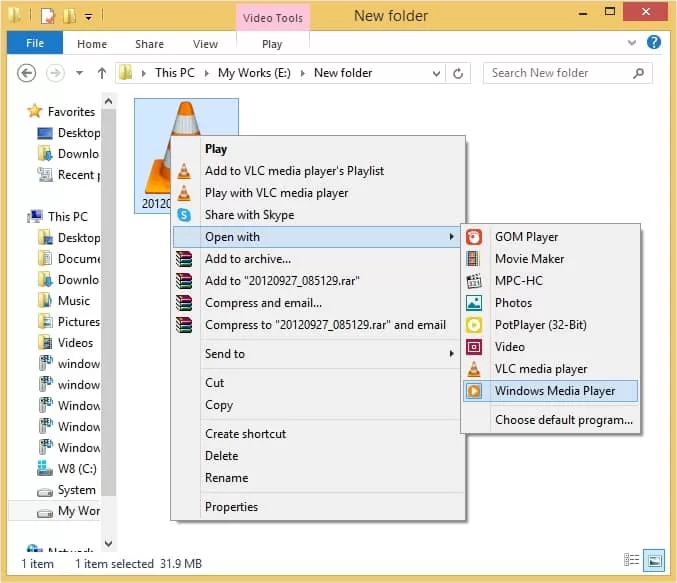Select the VLC video file thumbnail

tap(186, 156)
